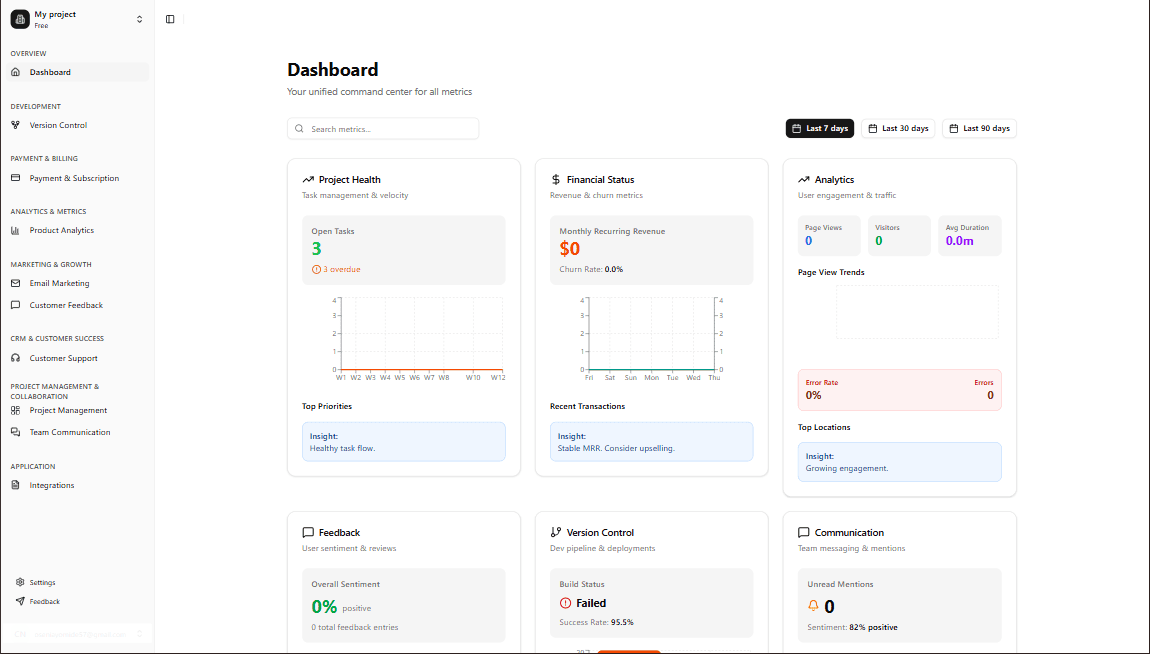Screen dimensions: 1150x654
Task: Click the Email Marketing envelope icon
Action: click(17, 283)
